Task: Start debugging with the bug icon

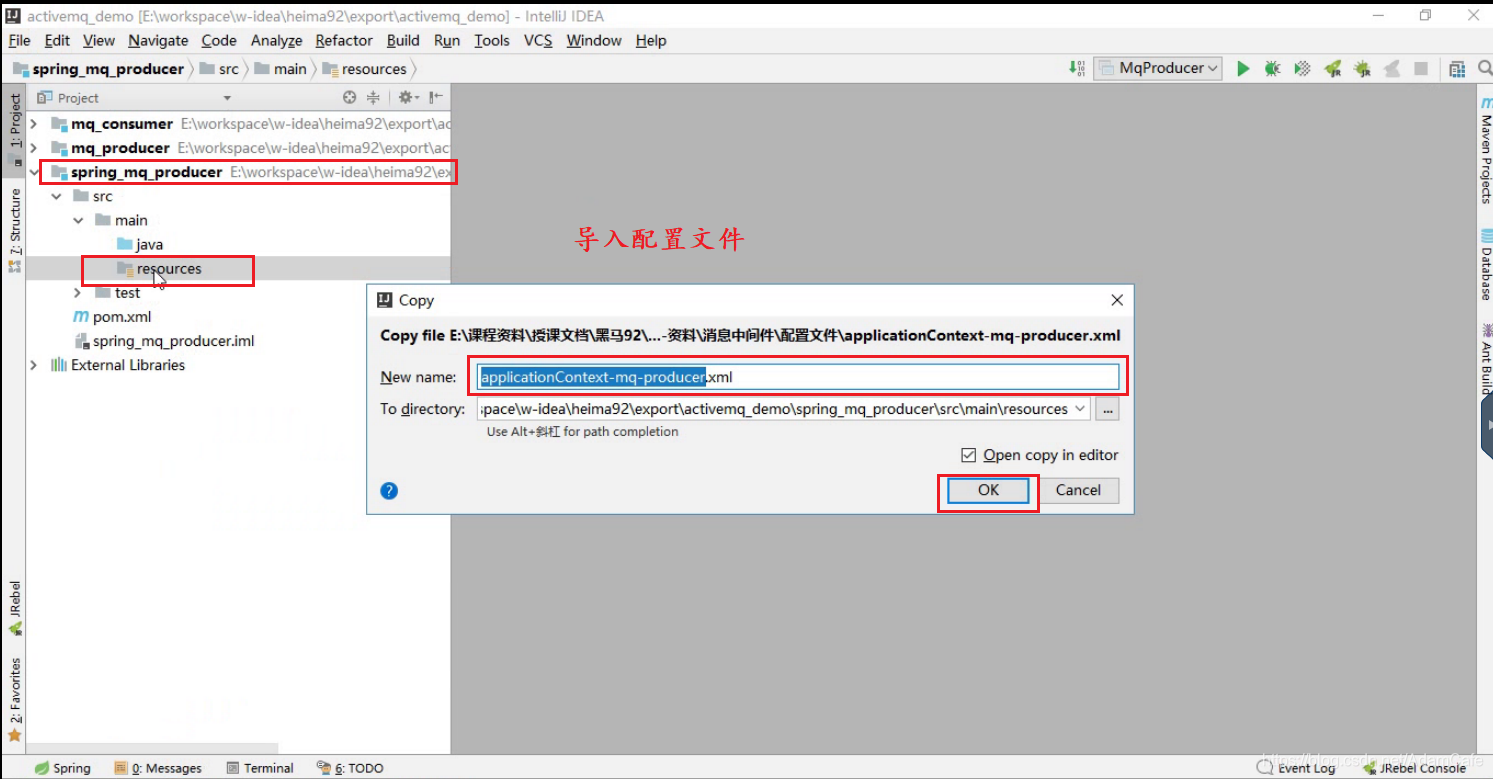Action: click(1272, 68)
